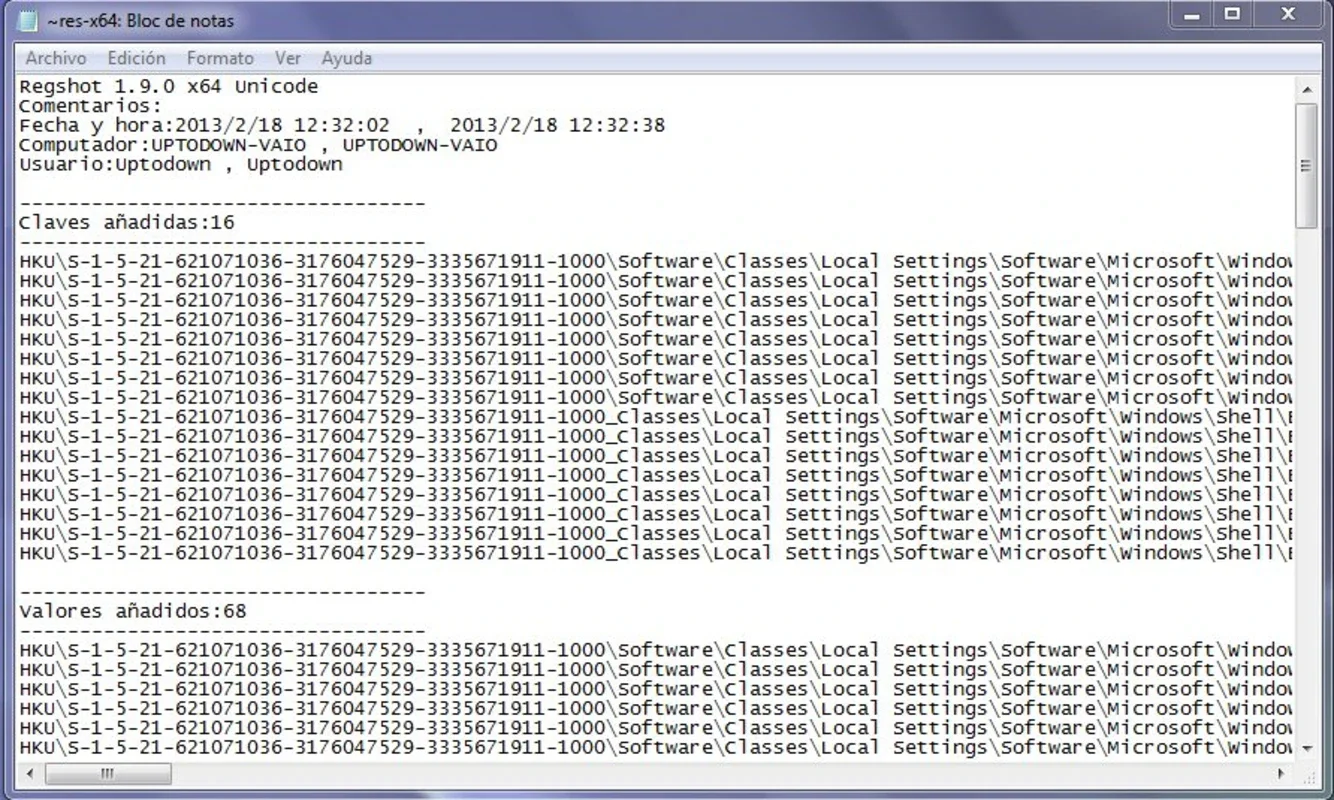Viewport: 1334px width, 800px height.
Task: Click horizontal scrollbar left arrow
Action: pyautogui.click(x=29, y=773)
